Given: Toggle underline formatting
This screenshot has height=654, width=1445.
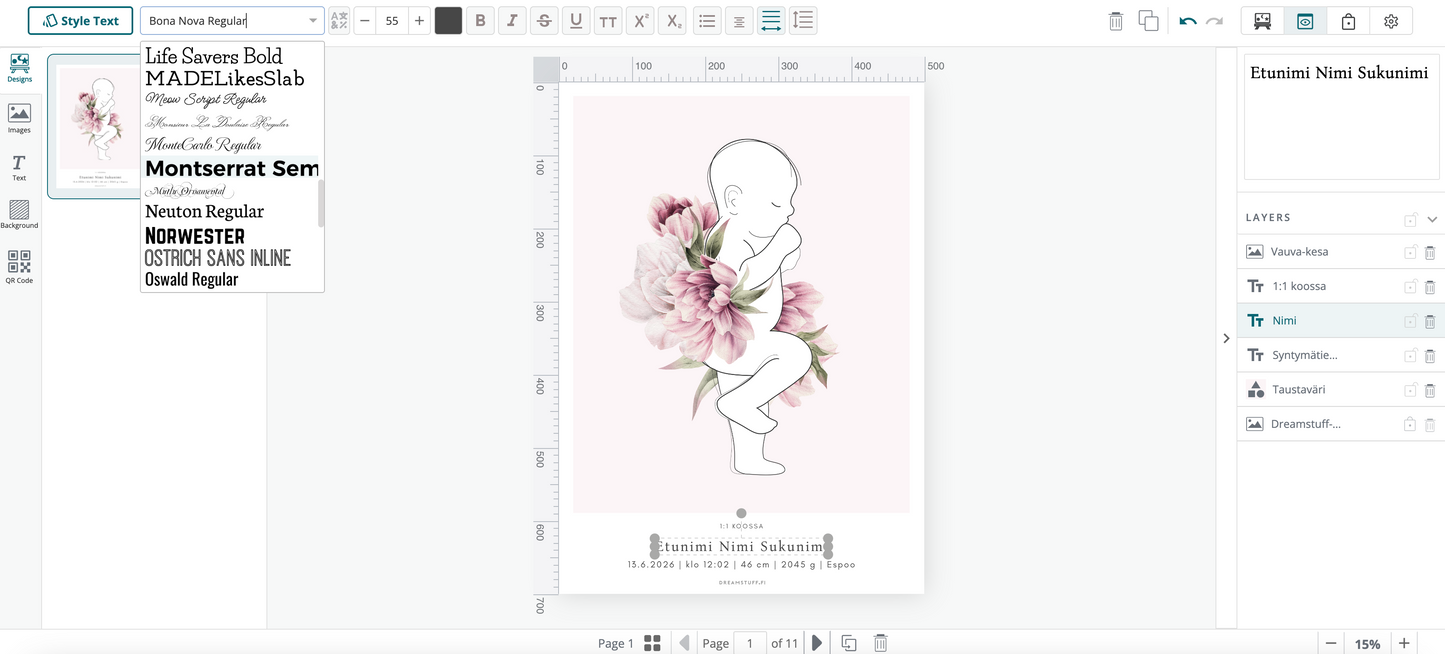Looking at the screenshot, I should 576,21.
